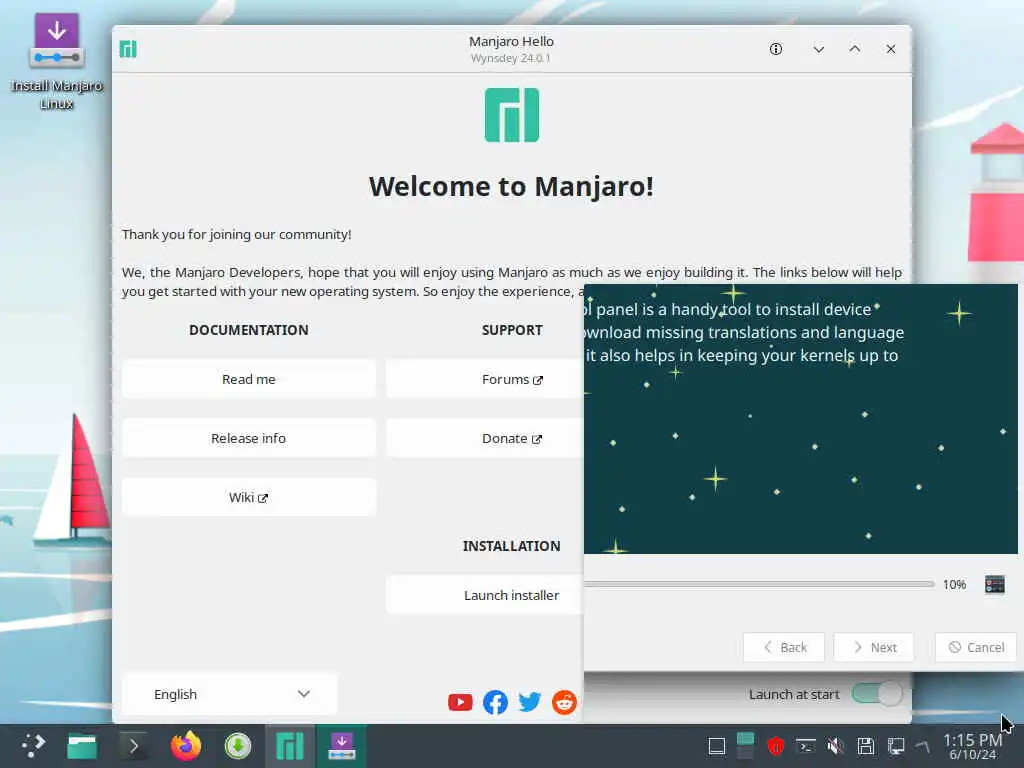Click the "Welcome to Manjaro!" heading
The height and width of the screenshot is (768, 1024).
click(511, 187)
